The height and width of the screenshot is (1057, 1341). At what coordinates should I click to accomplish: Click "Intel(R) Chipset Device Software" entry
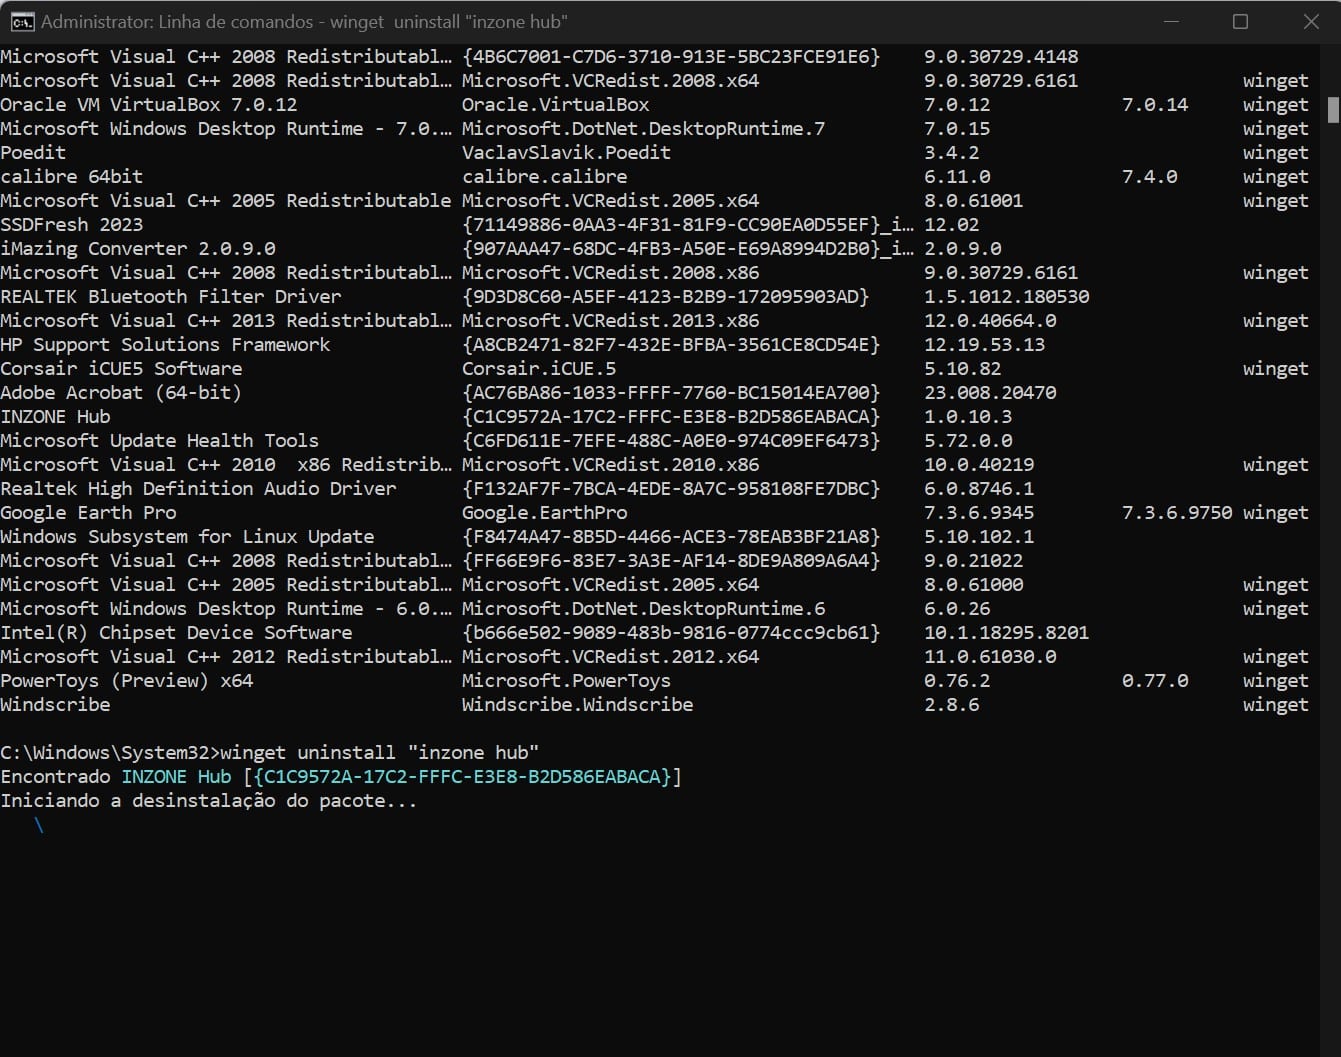point(176,632)
